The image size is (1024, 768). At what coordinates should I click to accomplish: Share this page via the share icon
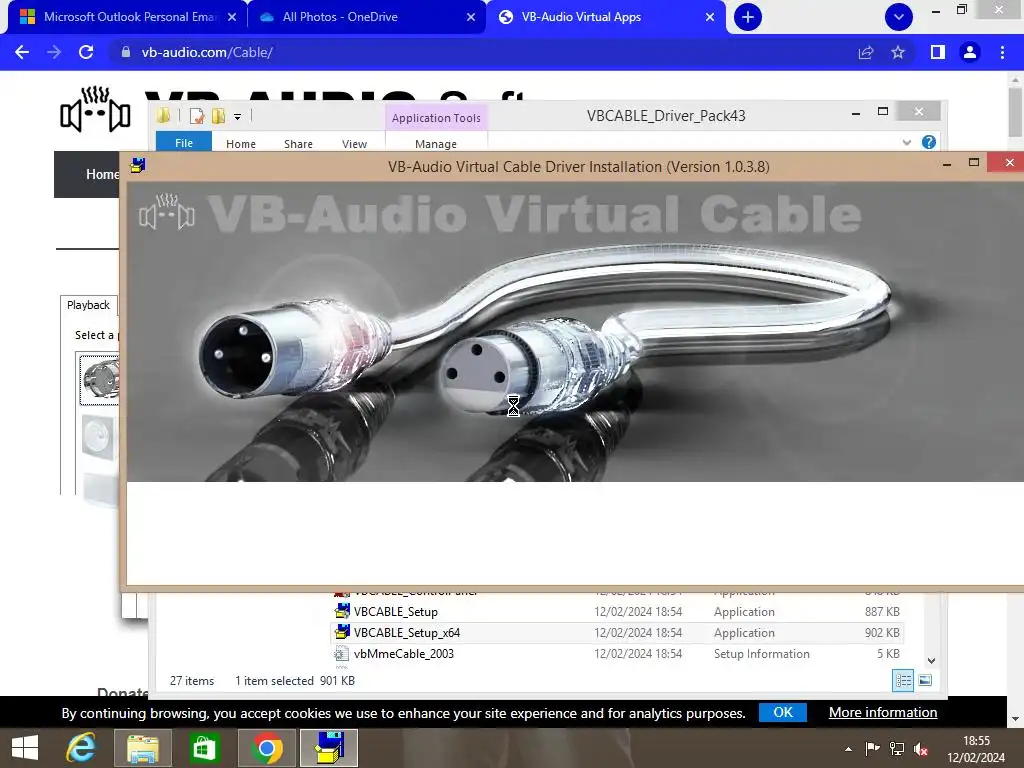(866, 52)
